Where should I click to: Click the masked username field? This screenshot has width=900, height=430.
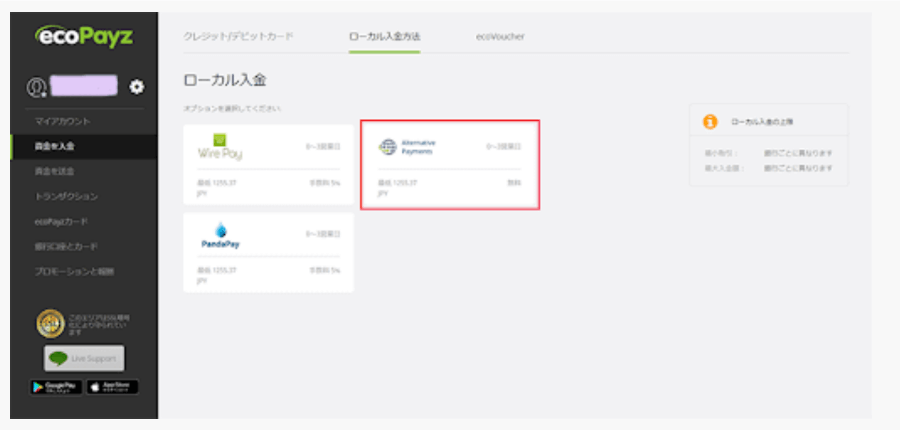tap(84, 86)
